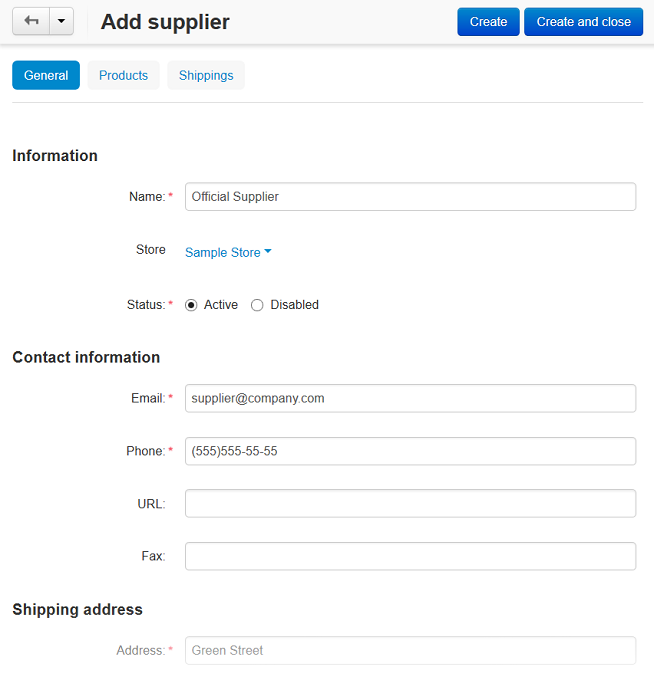Click the Create and close button
The height and width of the screenshot is (680, 654).
tap(583, 22)
